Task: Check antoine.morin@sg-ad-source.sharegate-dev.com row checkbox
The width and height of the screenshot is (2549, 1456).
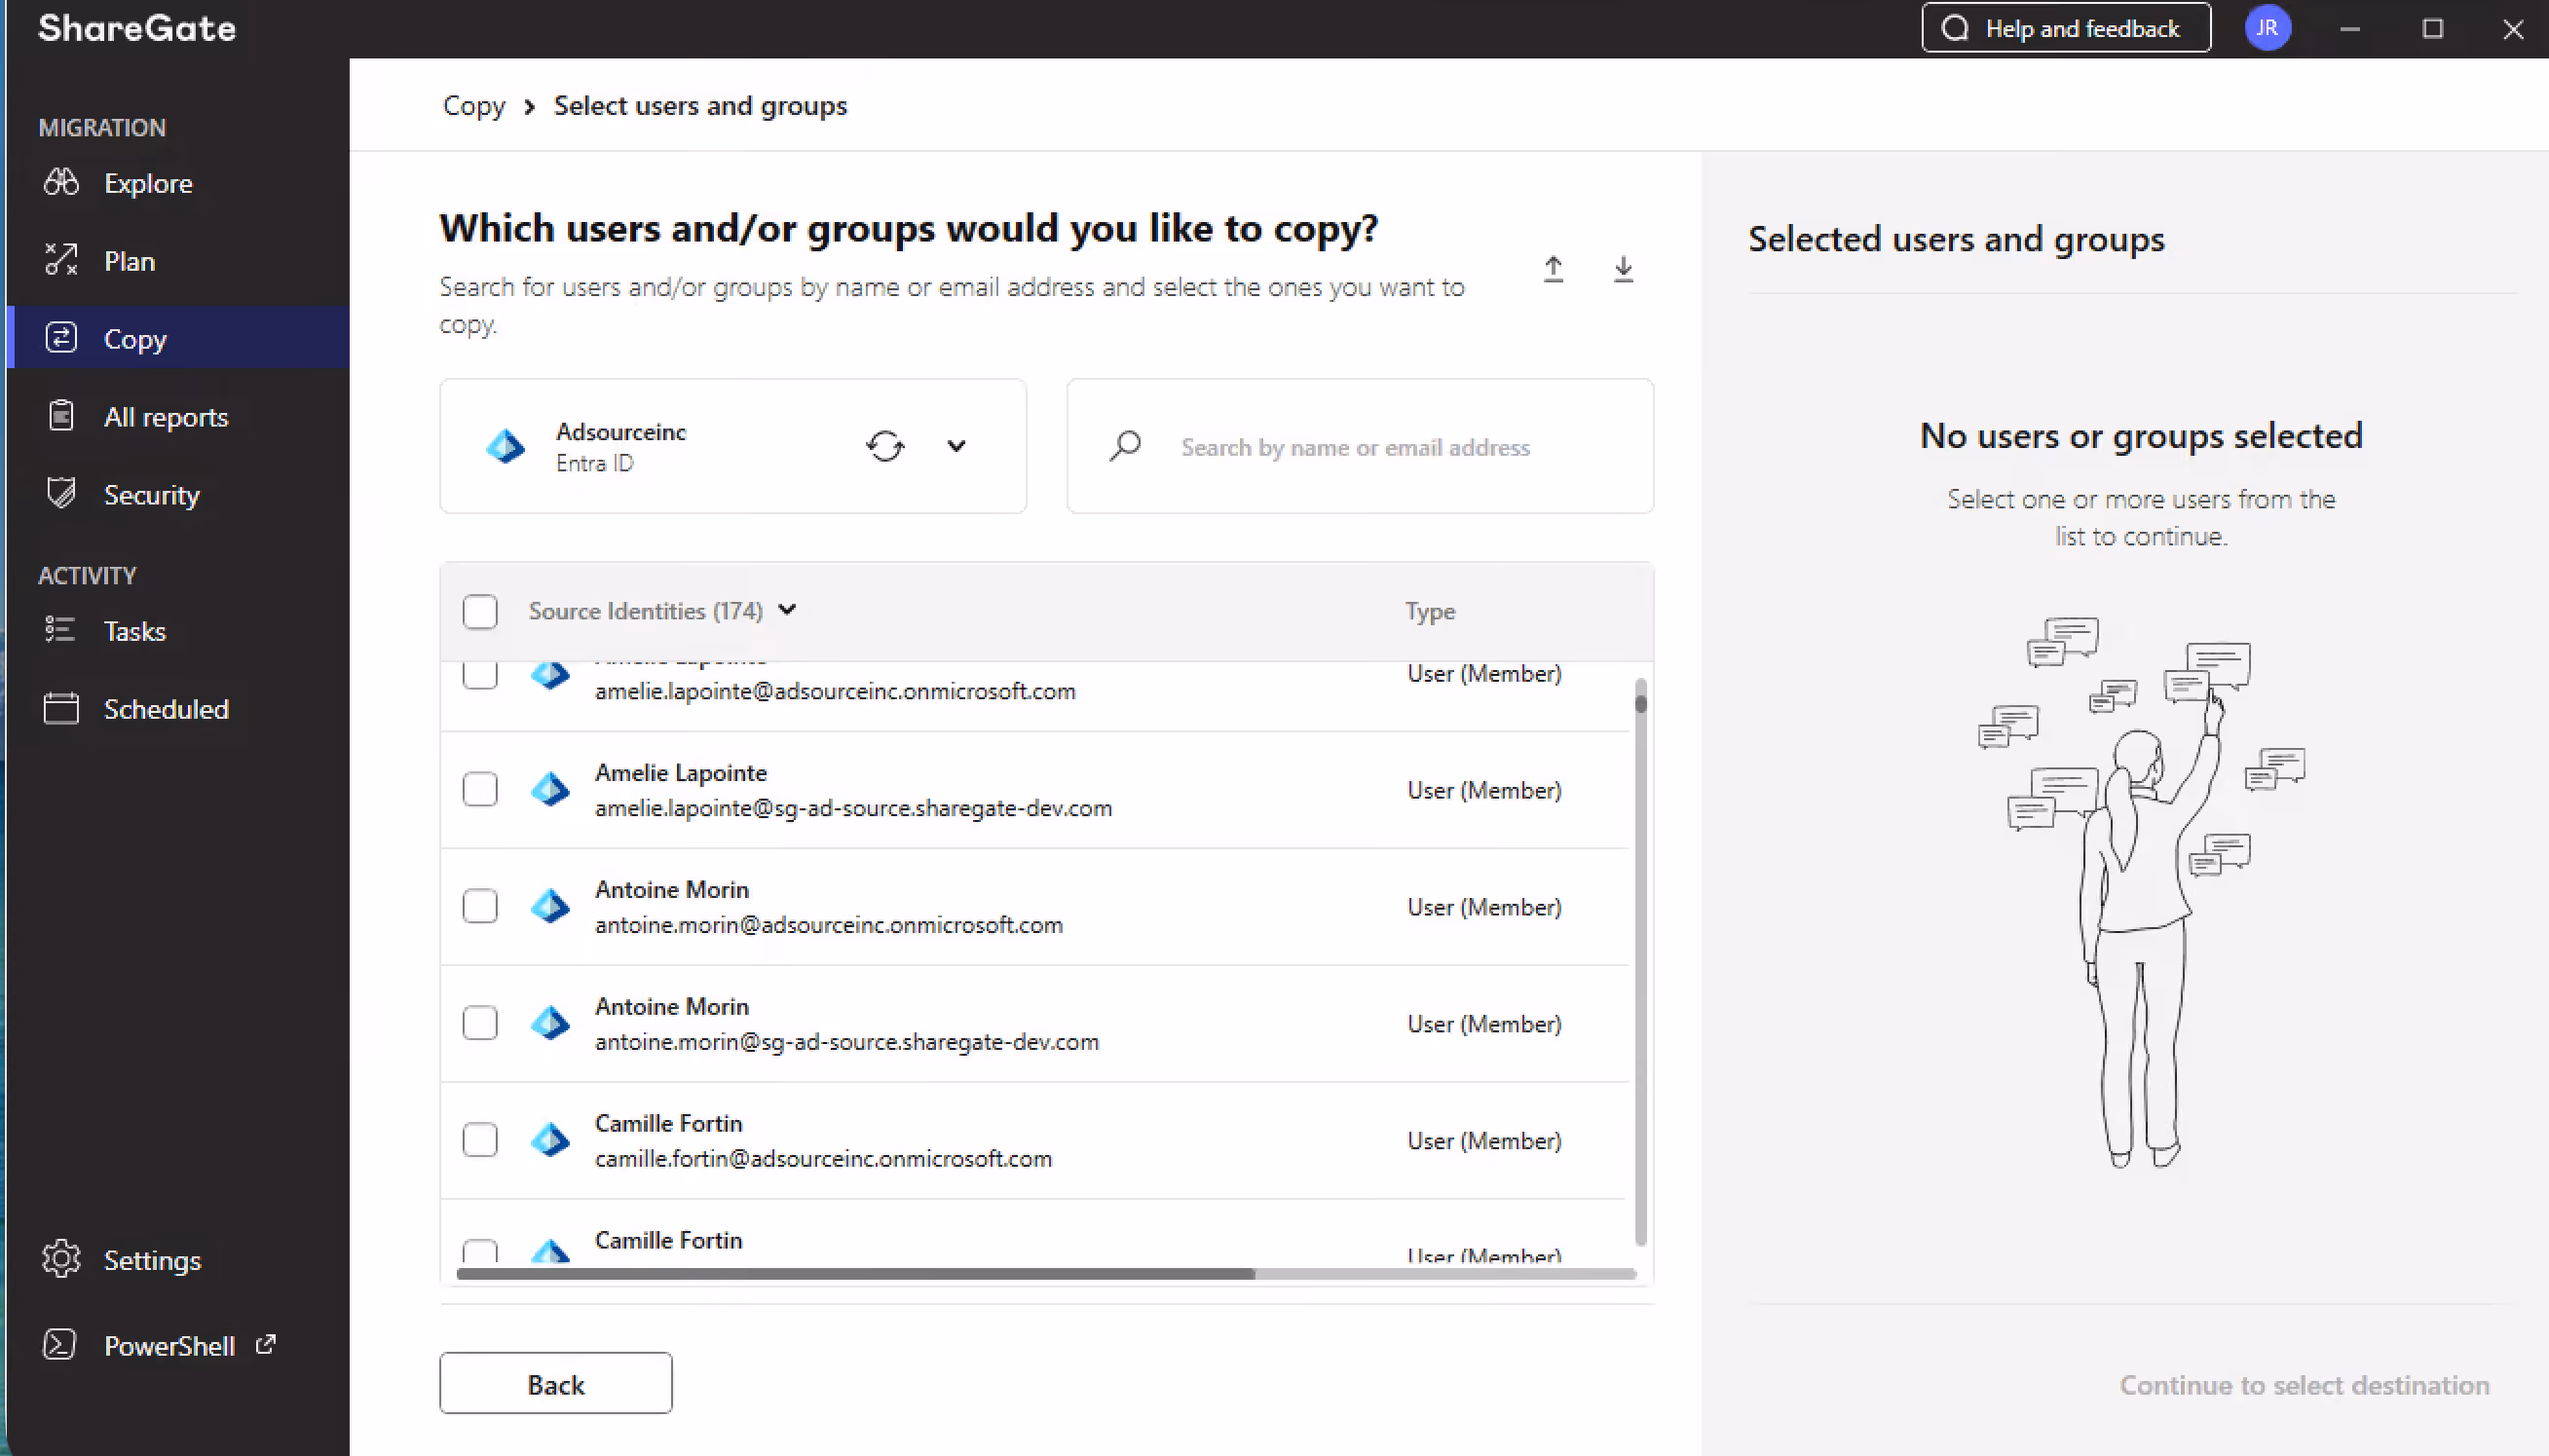Action: 480,1024
